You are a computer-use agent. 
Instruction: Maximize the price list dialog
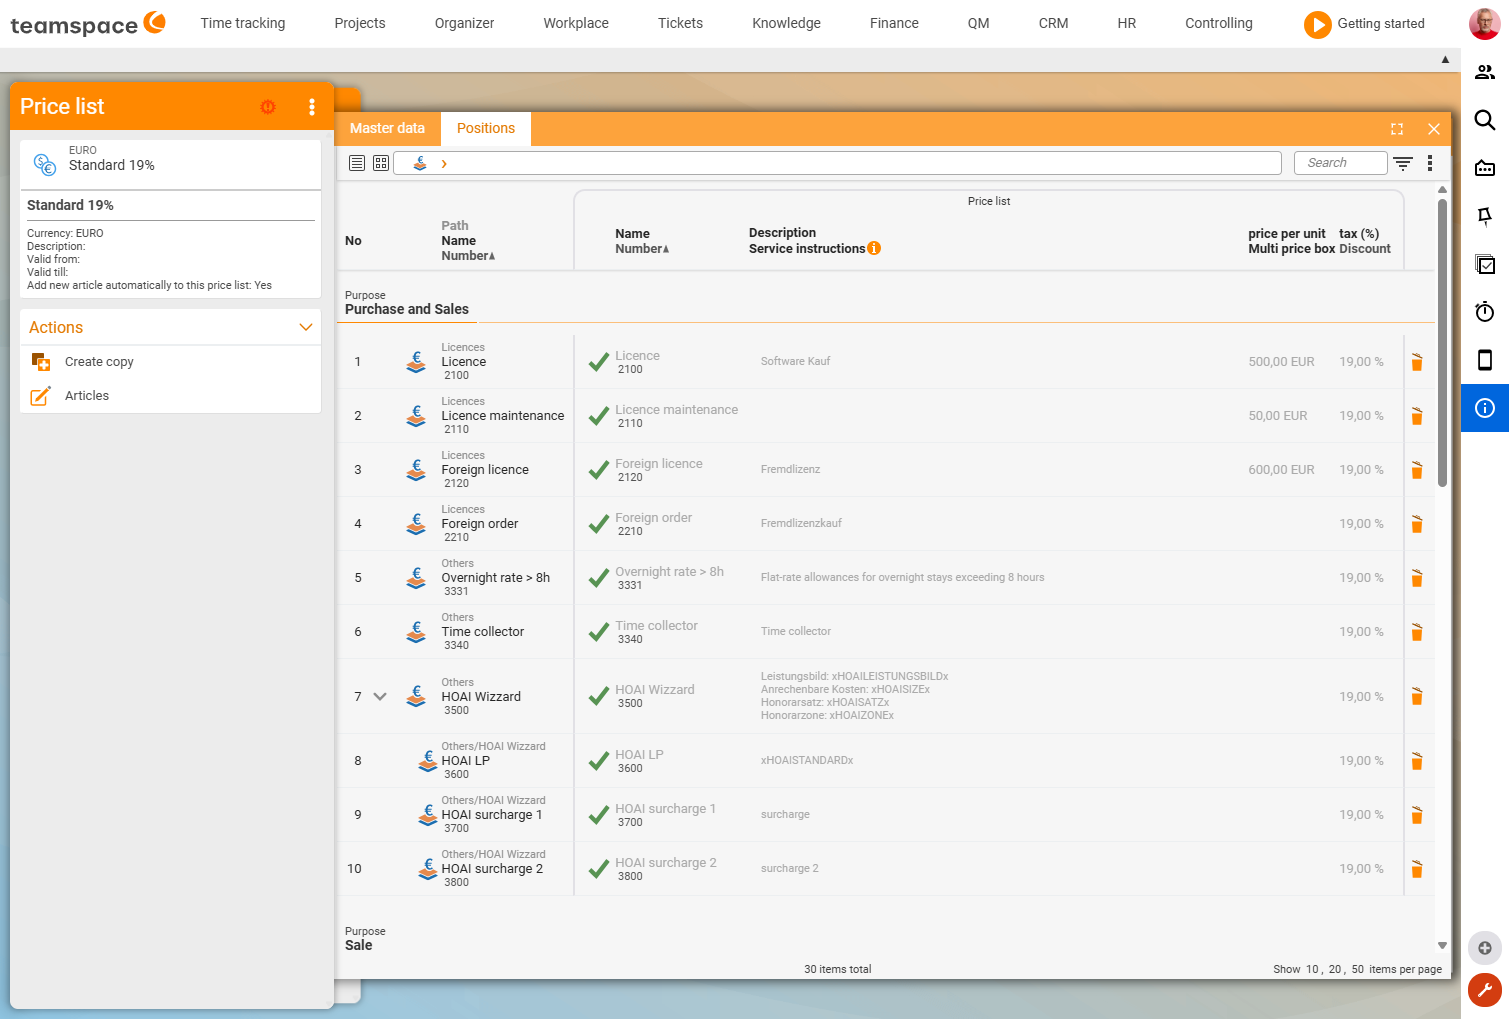(1397, 129)
